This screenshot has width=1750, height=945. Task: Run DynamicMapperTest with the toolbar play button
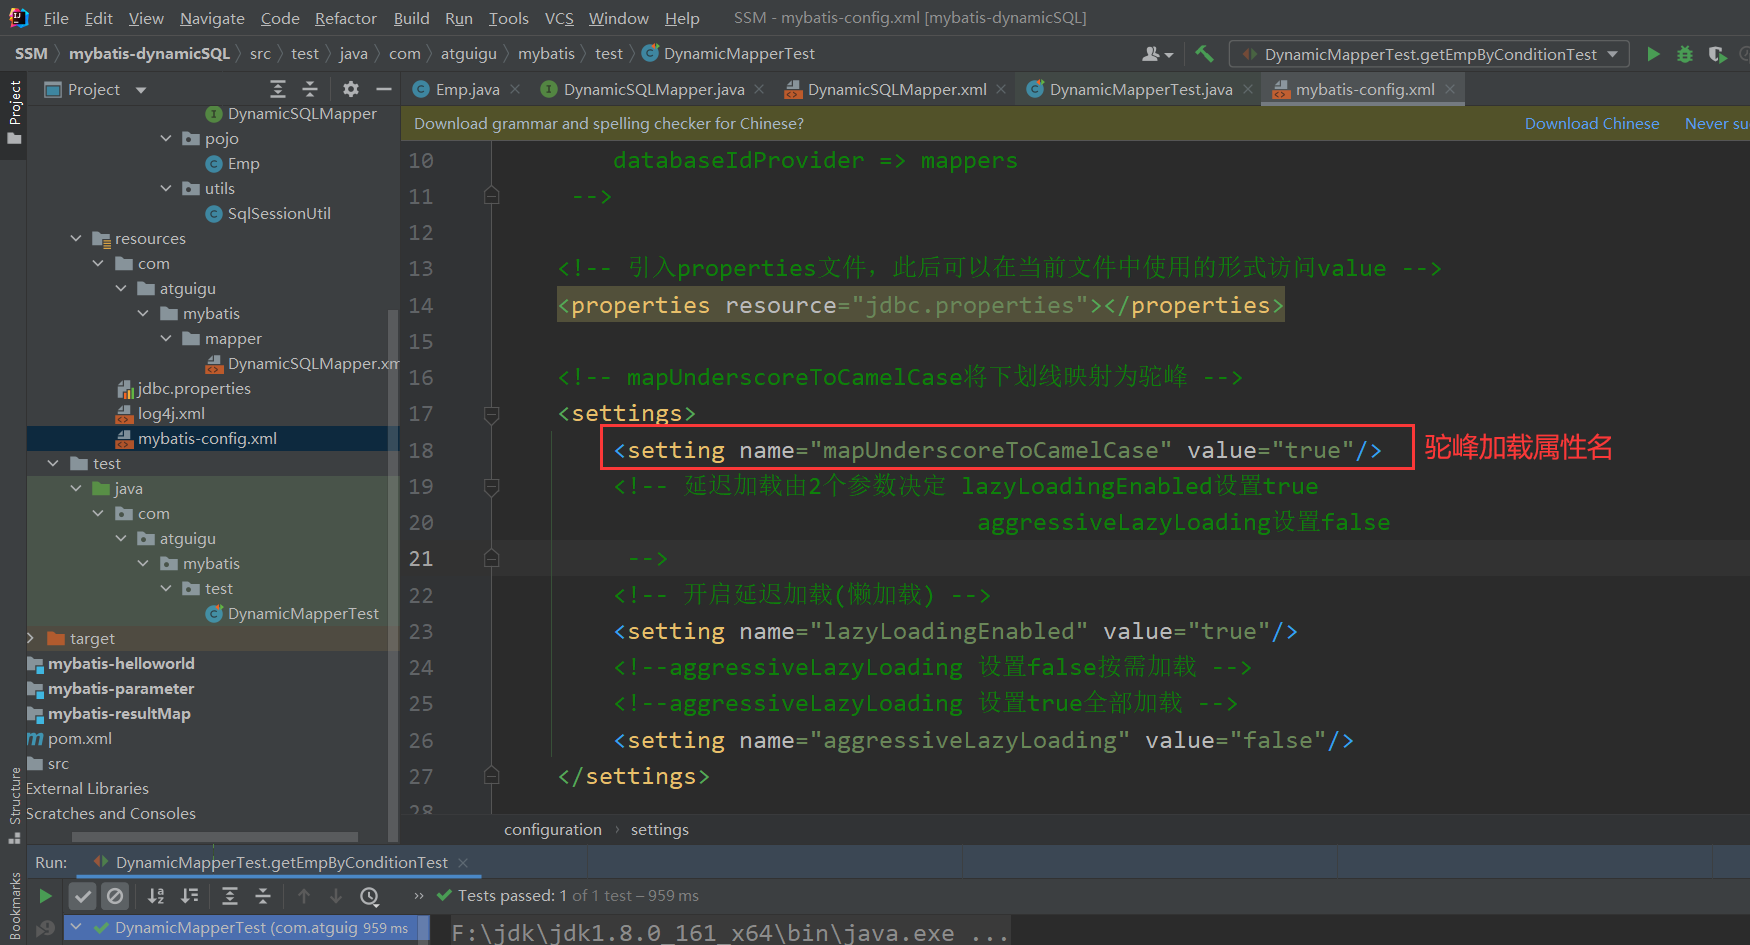[1653, 54]
